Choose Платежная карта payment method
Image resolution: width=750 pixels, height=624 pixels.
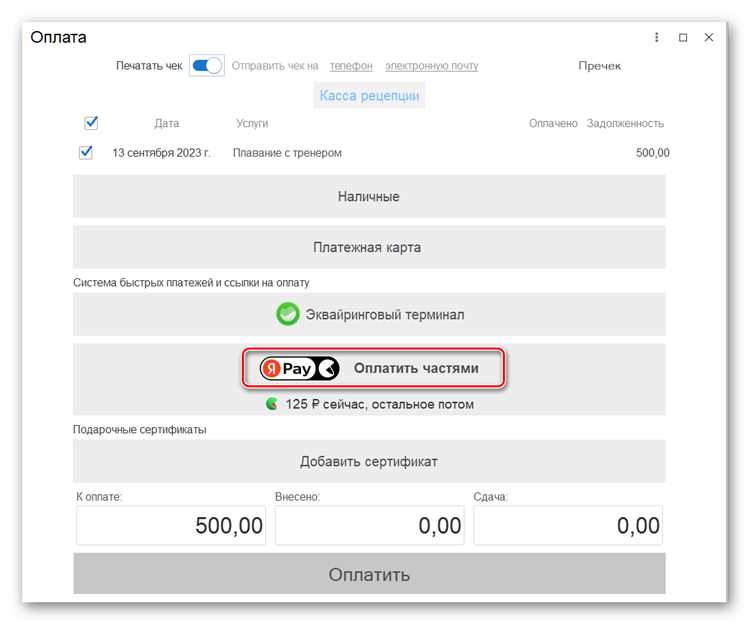click(369, 248)
